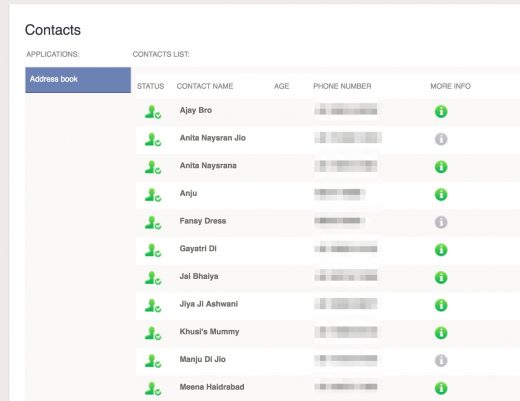
Task: Select contact name Jai Bhaiya
Action: [x=199, y=276]
